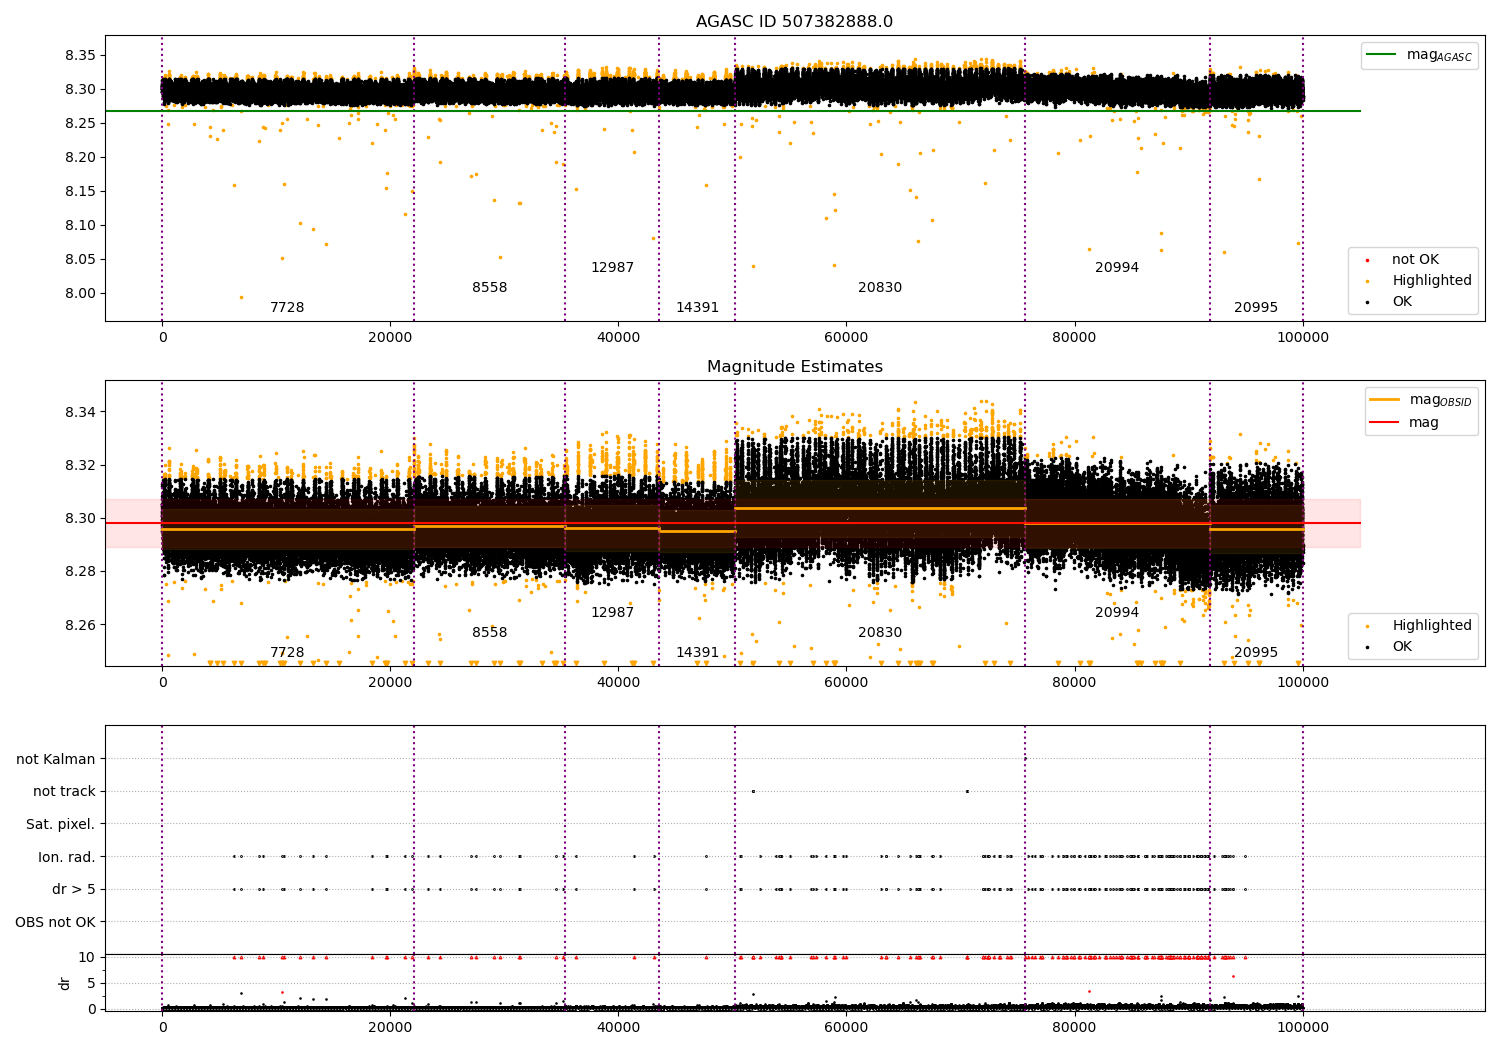The height and width of the screenshot is (1050, 1500).
Task: Click the 'OBS not OK' row label
Action: click(x=56, y=922)
